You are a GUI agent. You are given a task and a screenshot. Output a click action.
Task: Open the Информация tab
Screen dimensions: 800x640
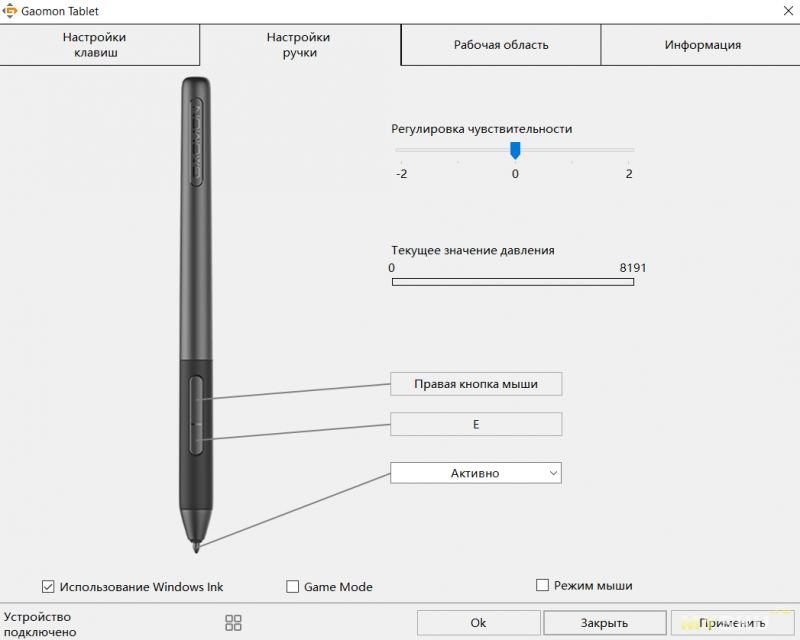(x=702, y=45)
